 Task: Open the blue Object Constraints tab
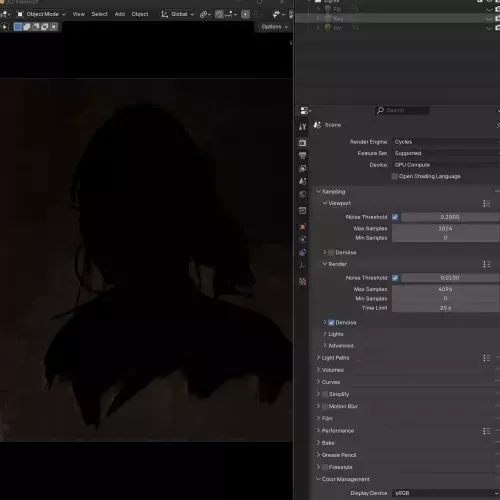click(x=302, y=252)
